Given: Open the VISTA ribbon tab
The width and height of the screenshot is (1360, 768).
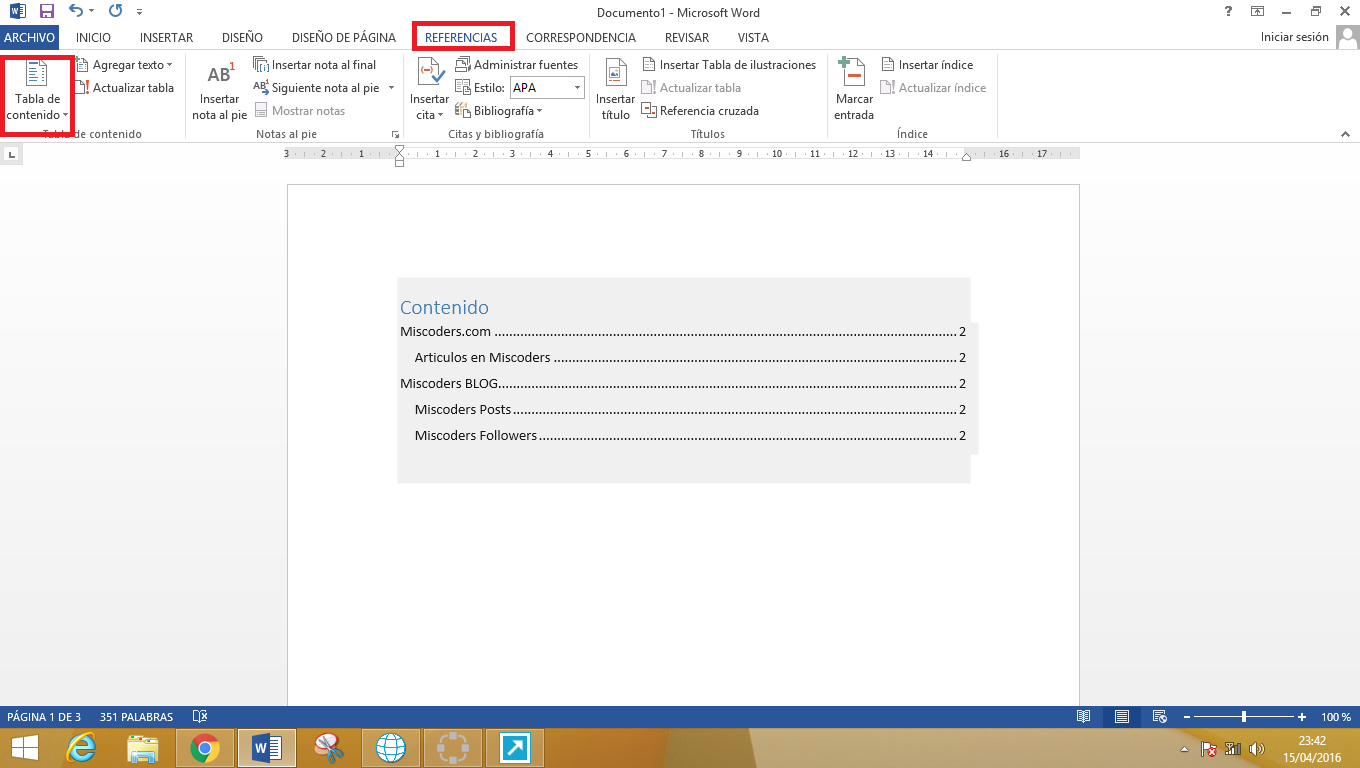Looking at the screenshot, I should (x=753, y=37).
